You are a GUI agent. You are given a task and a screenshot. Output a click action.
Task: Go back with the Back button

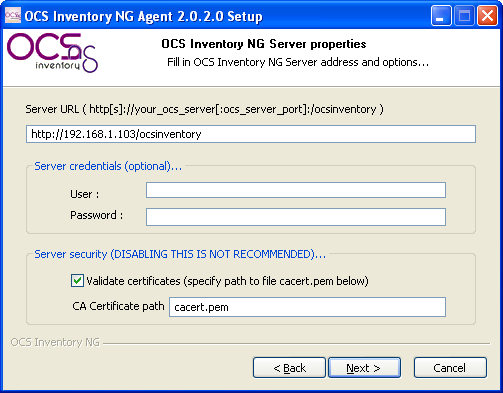point(289,368)
